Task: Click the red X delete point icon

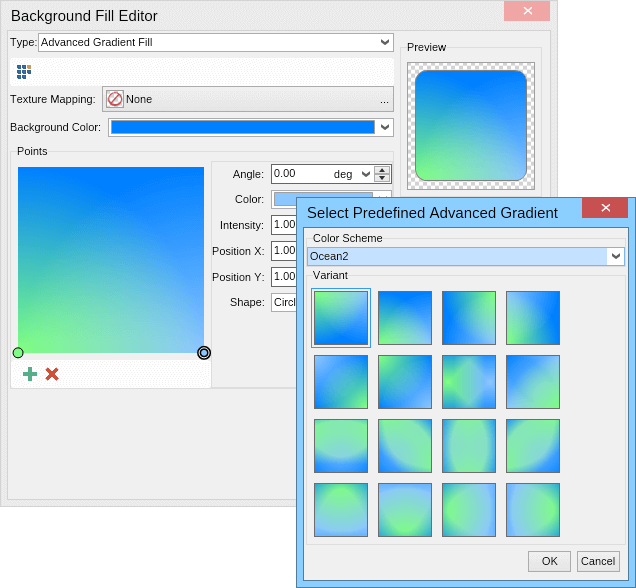Action: 52,374
